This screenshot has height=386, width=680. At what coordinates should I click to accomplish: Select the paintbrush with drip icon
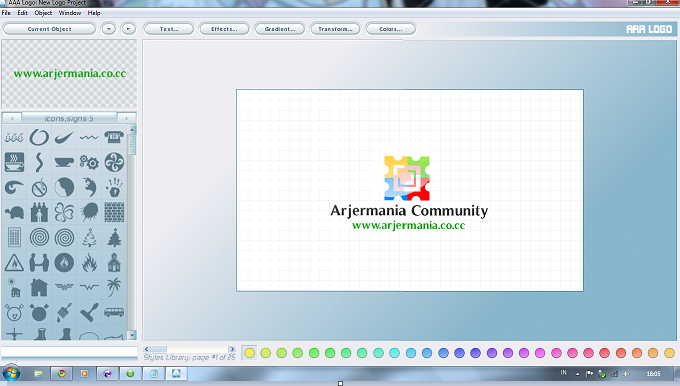(64, 313)
